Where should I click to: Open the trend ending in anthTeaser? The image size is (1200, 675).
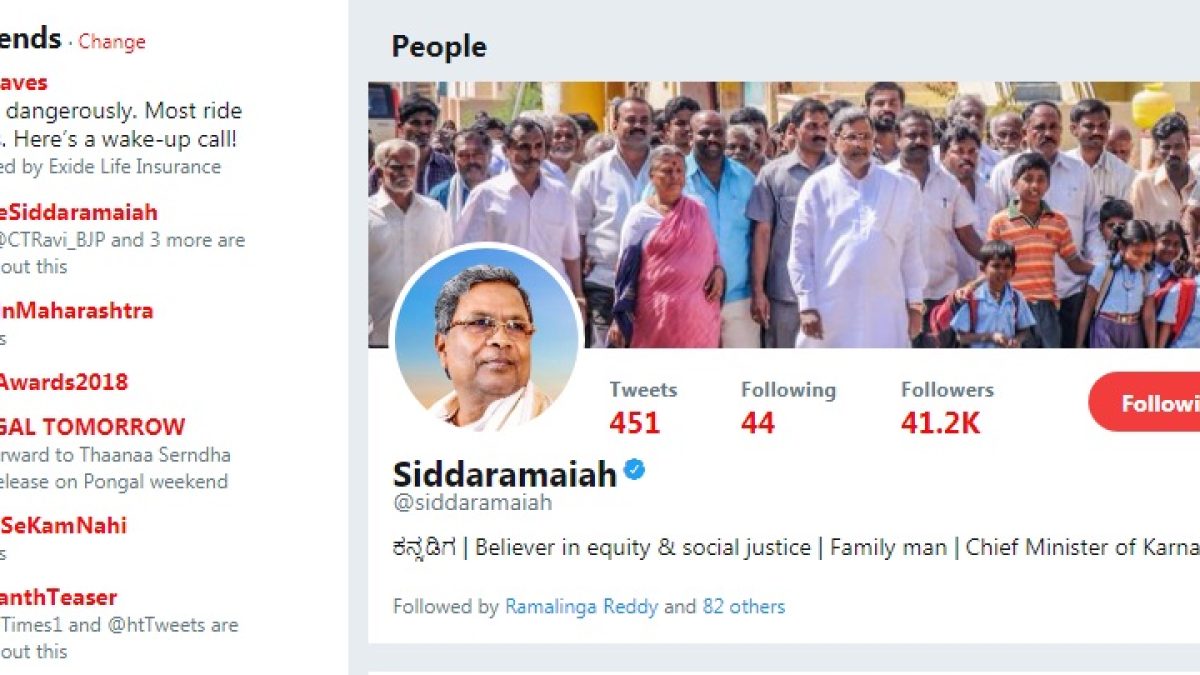click(59, 597)
